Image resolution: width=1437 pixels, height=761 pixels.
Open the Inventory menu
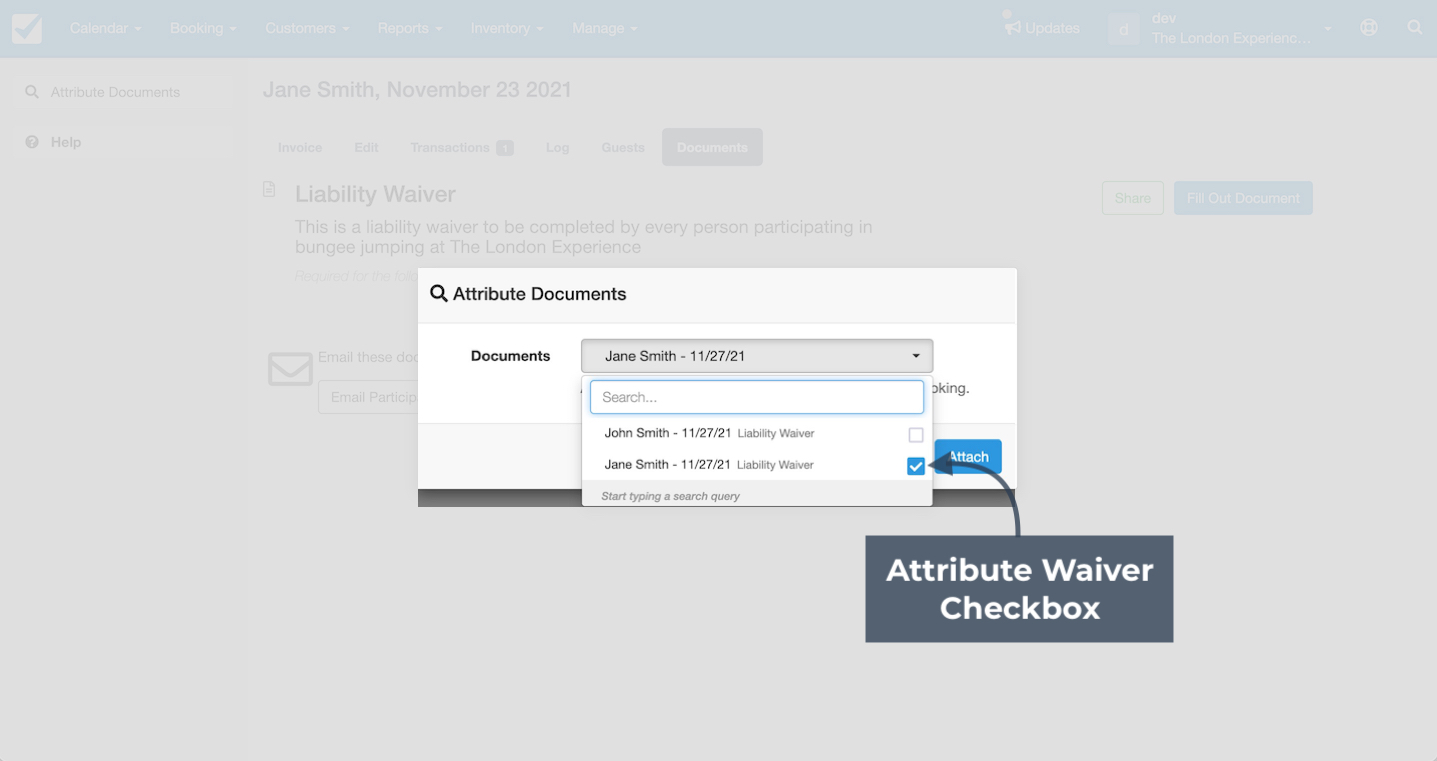tap(507, 28)
